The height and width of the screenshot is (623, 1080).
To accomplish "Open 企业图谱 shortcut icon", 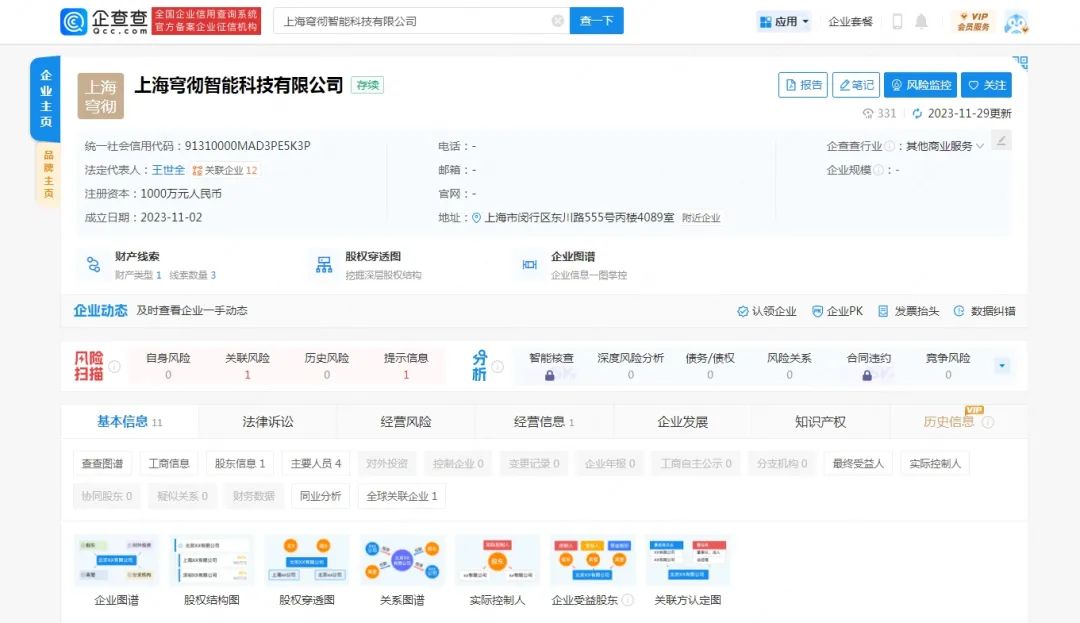I will [x=529, y=264].
